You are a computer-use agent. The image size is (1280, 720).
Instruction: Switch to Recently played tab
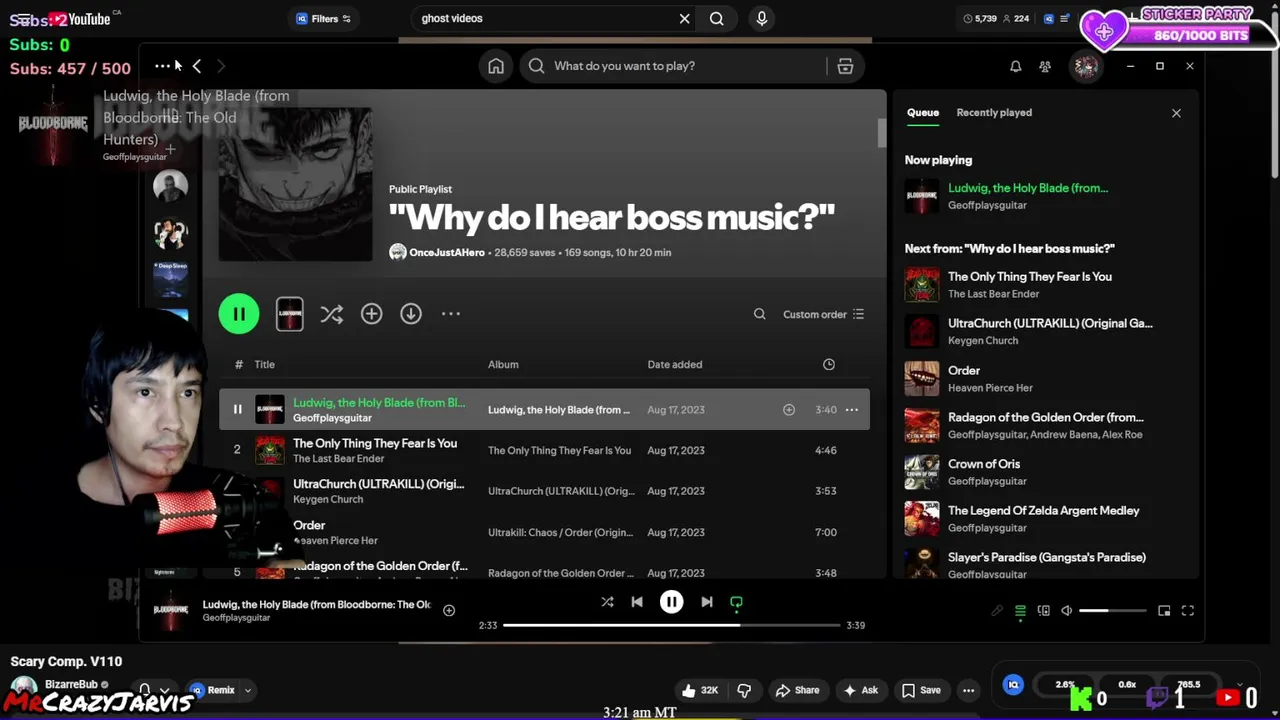pyautogui.click(x=994, y=112)
